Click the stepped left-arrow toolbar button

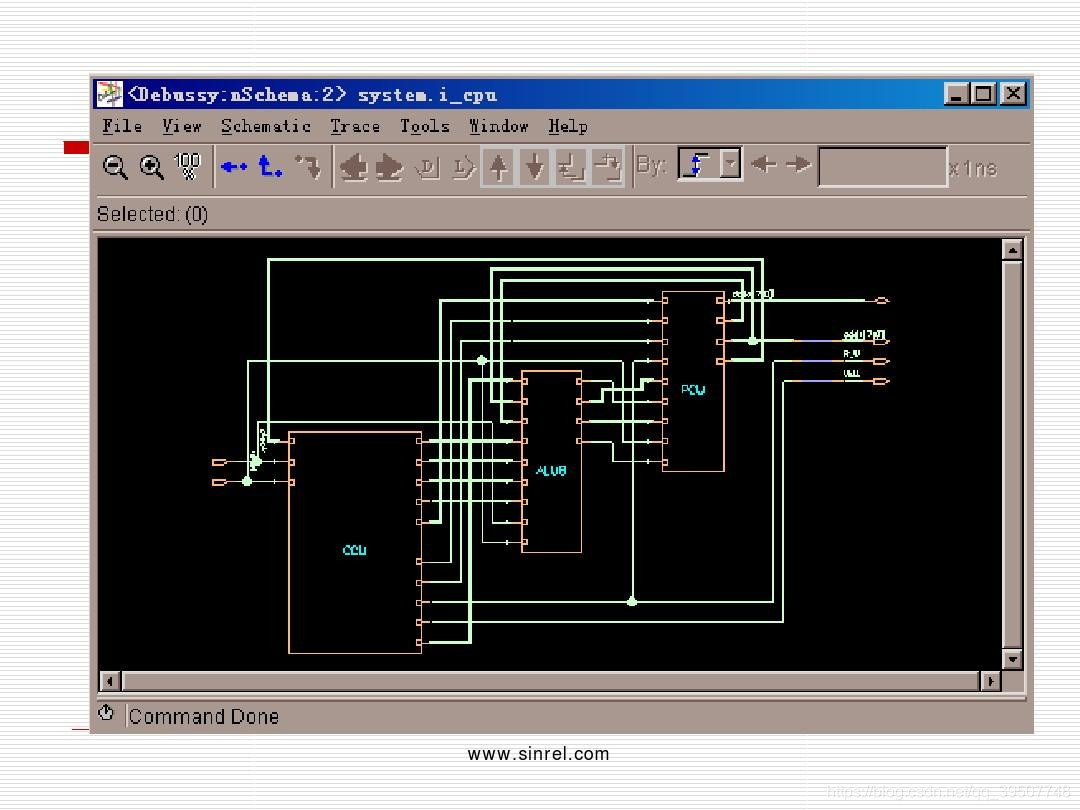[x=571, y=167]
